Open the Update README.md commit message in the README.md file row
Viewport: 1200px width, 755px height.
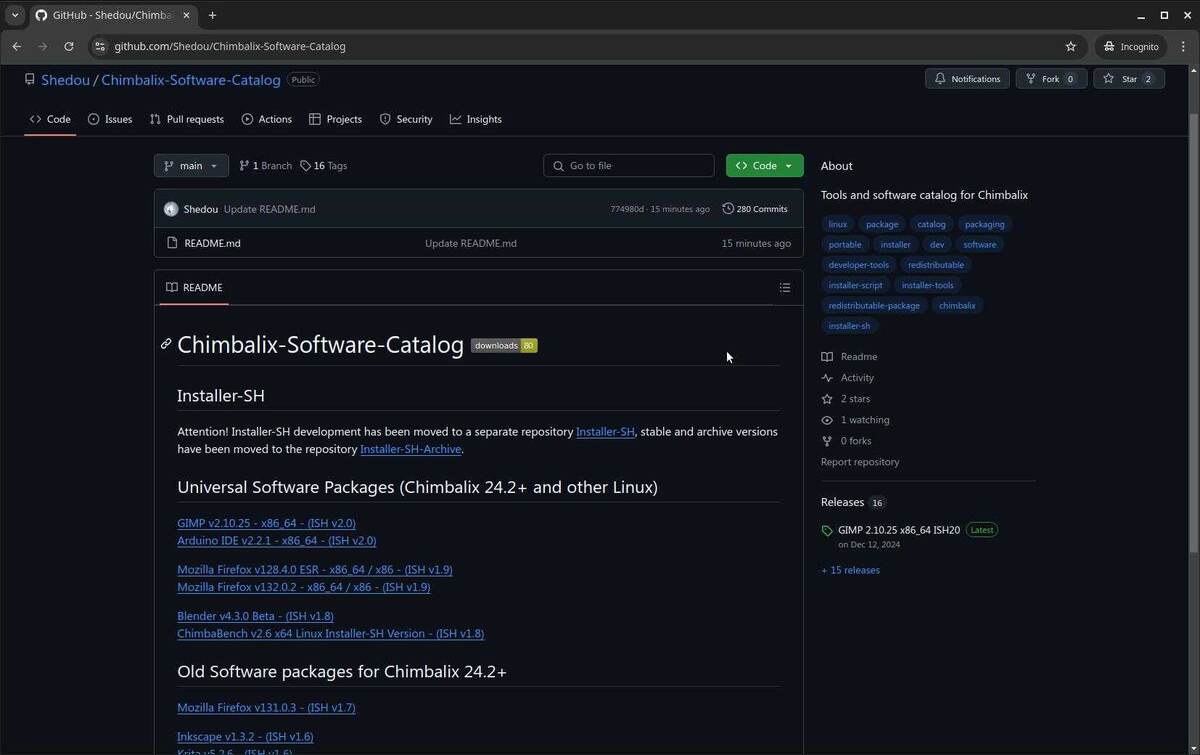471,243
